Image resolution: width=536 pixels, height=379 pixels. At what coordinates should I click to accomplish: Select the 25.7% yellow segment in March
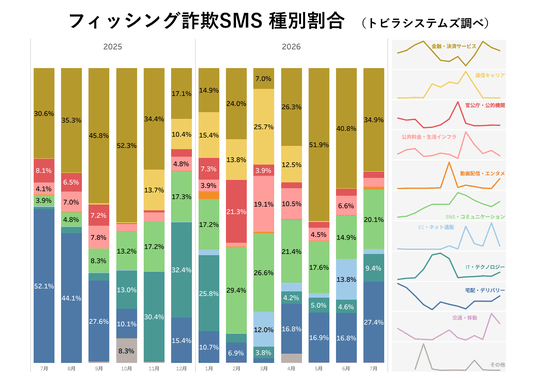264,127
